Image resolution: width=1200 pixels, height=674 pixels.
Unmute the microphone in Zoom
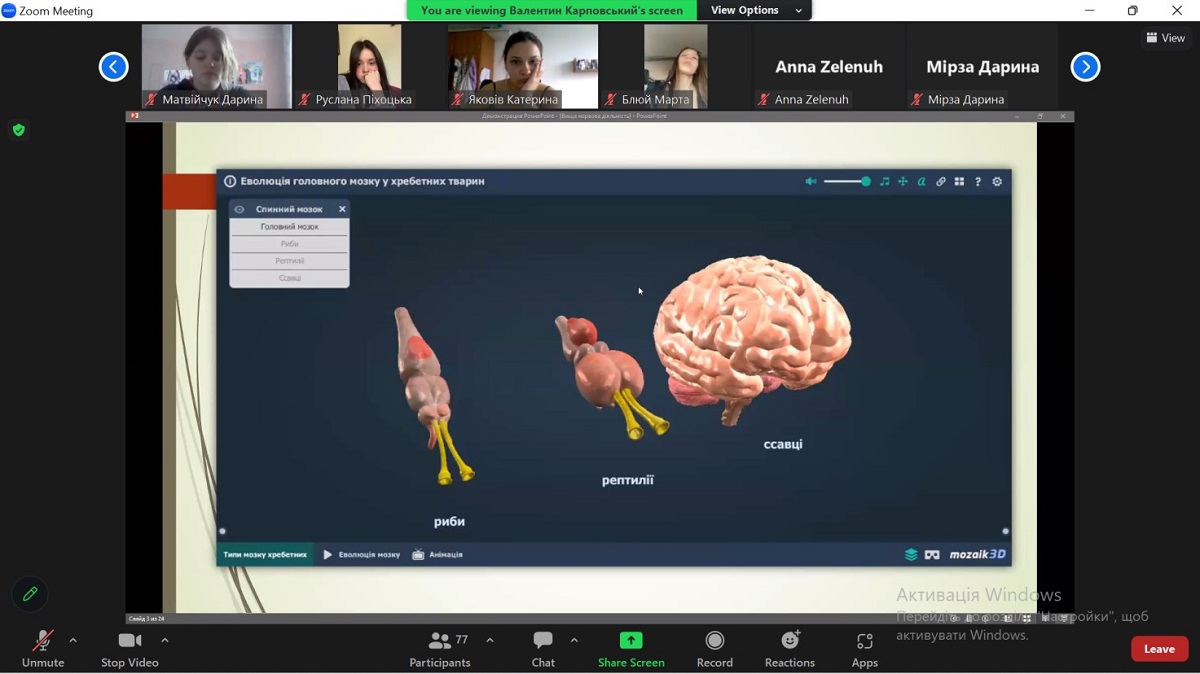coord(43,649)
